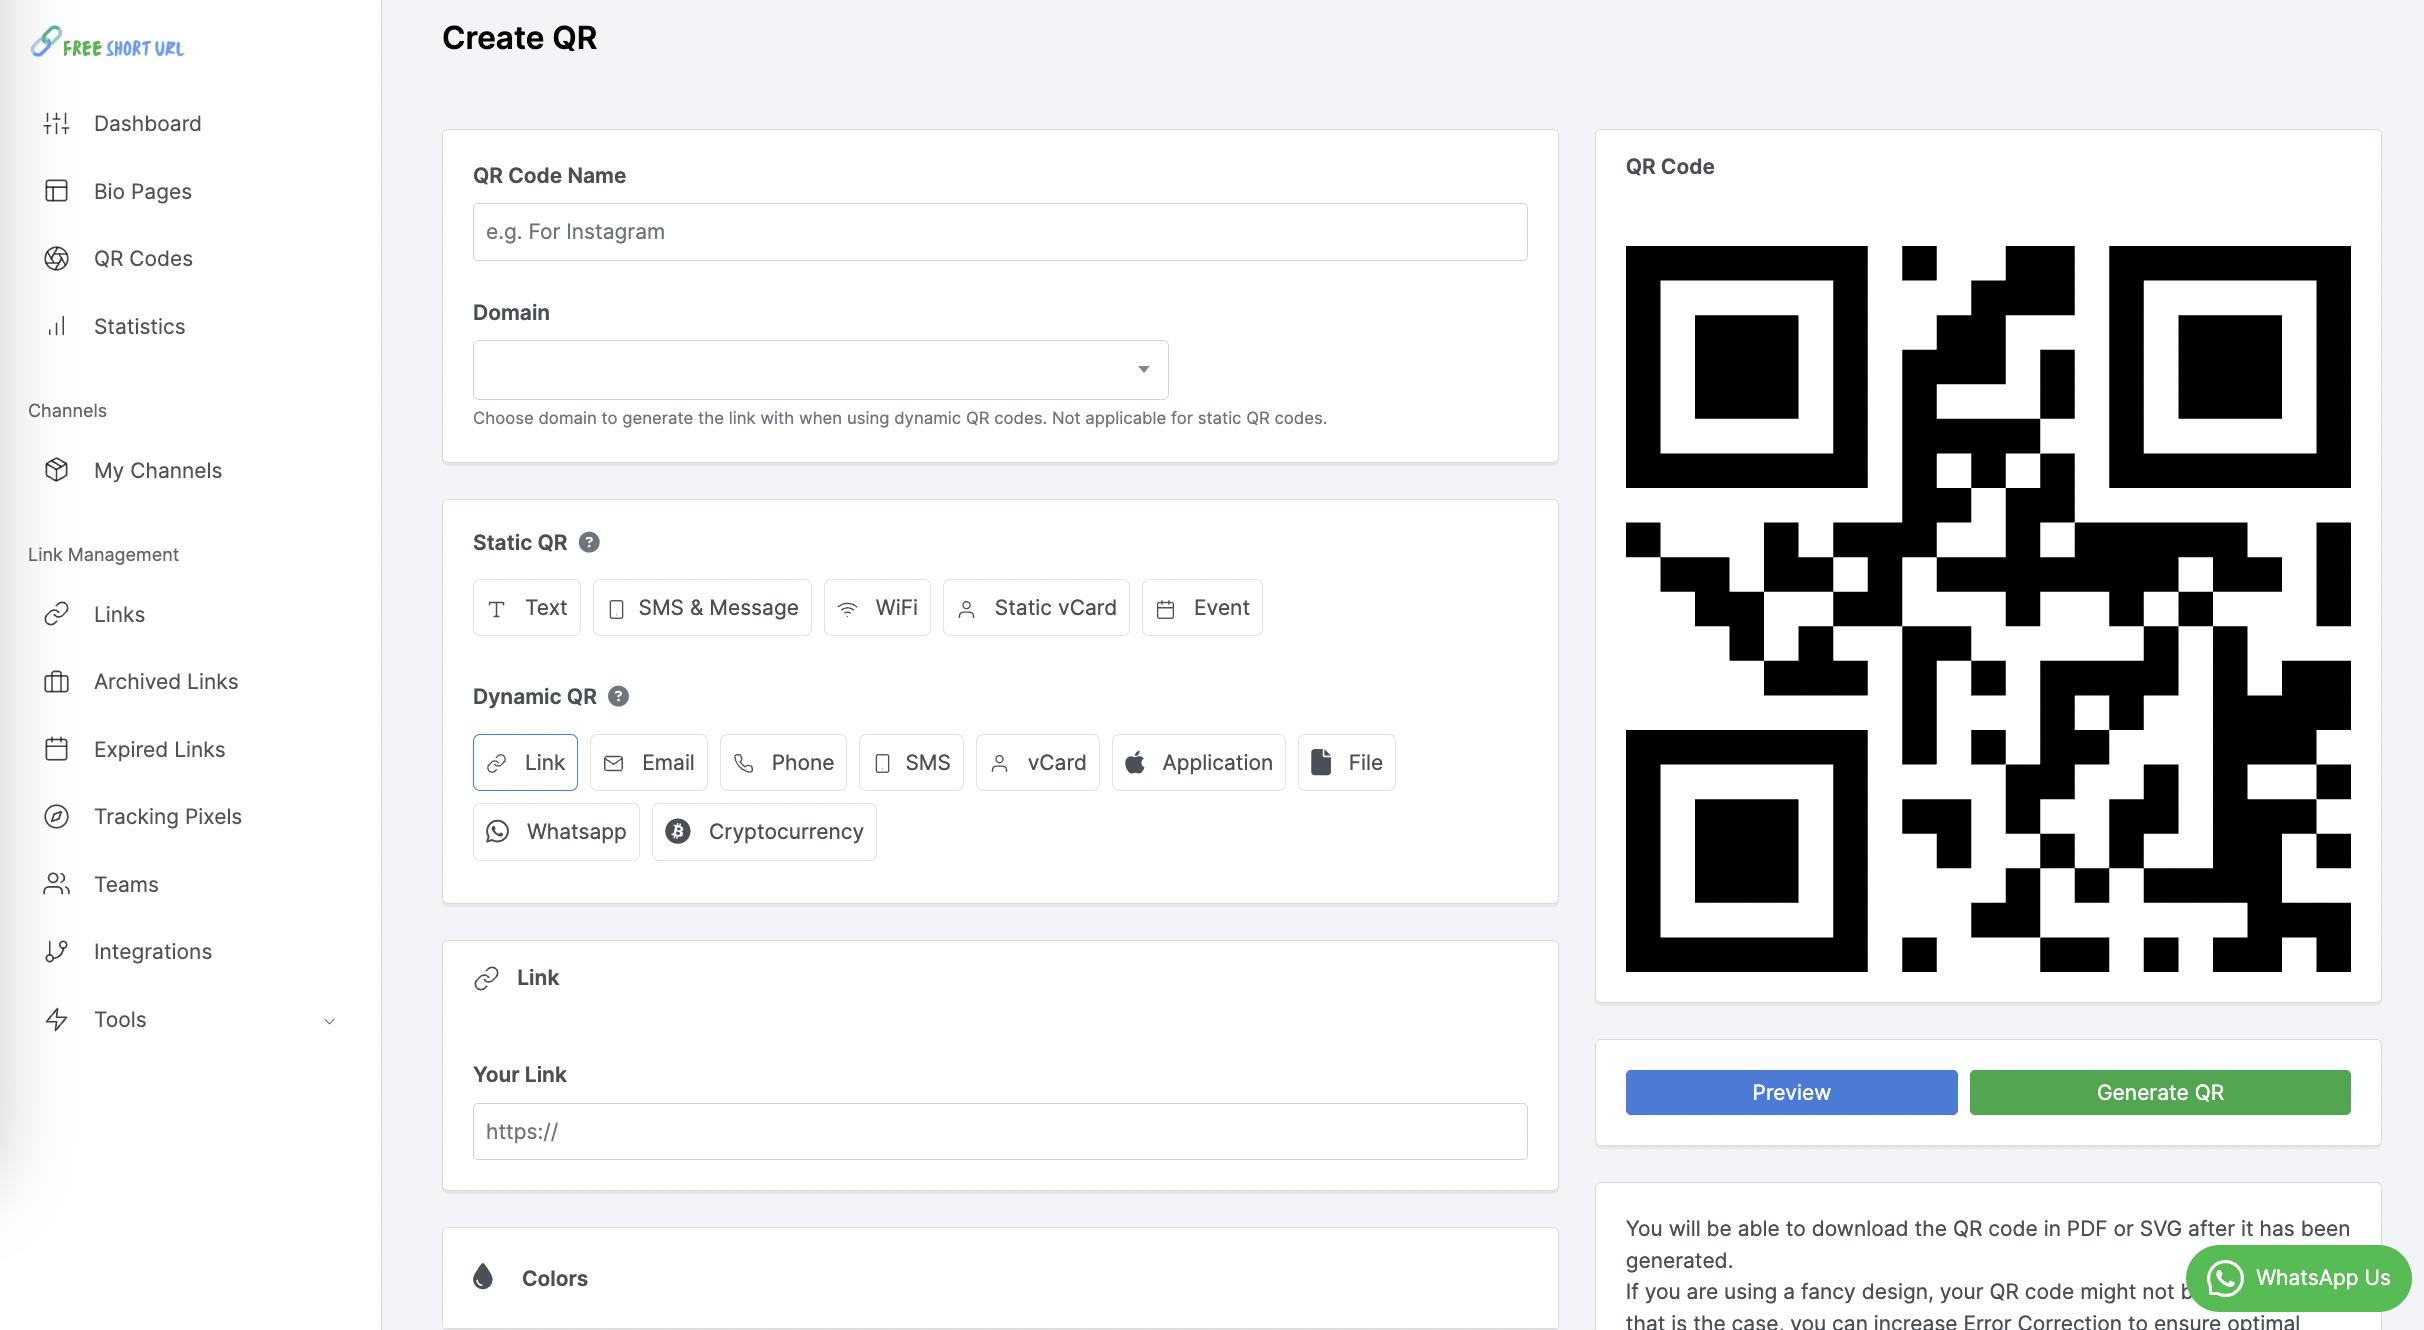Choose the Cryptocurrency dynamic QR type
This screenshot has width=2424, height=1330.
tap(764, 831)
